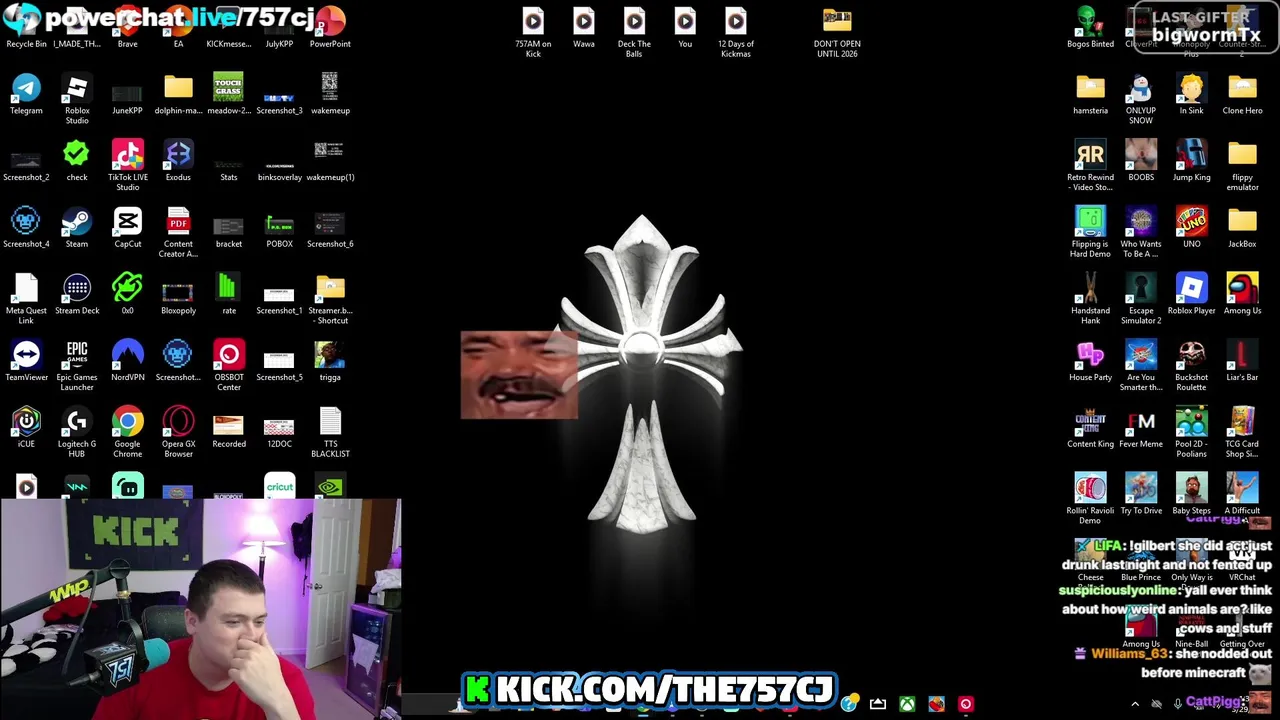Open the iCUE shortcut
This screenshot has width=1280, height=720.
pos(26,428)
